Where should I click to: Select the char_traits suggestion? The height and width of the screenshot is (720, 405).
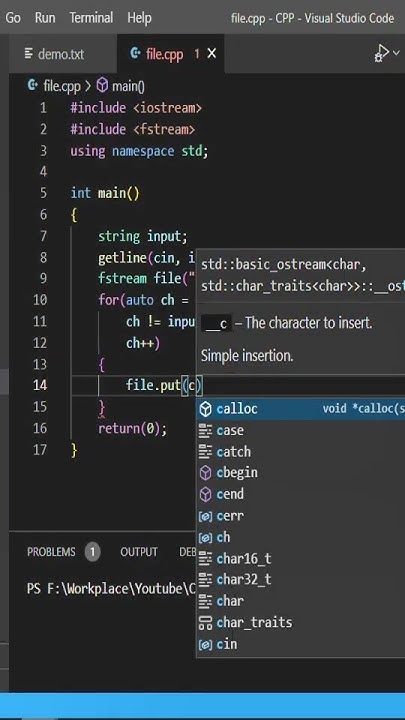pos(301,623)
